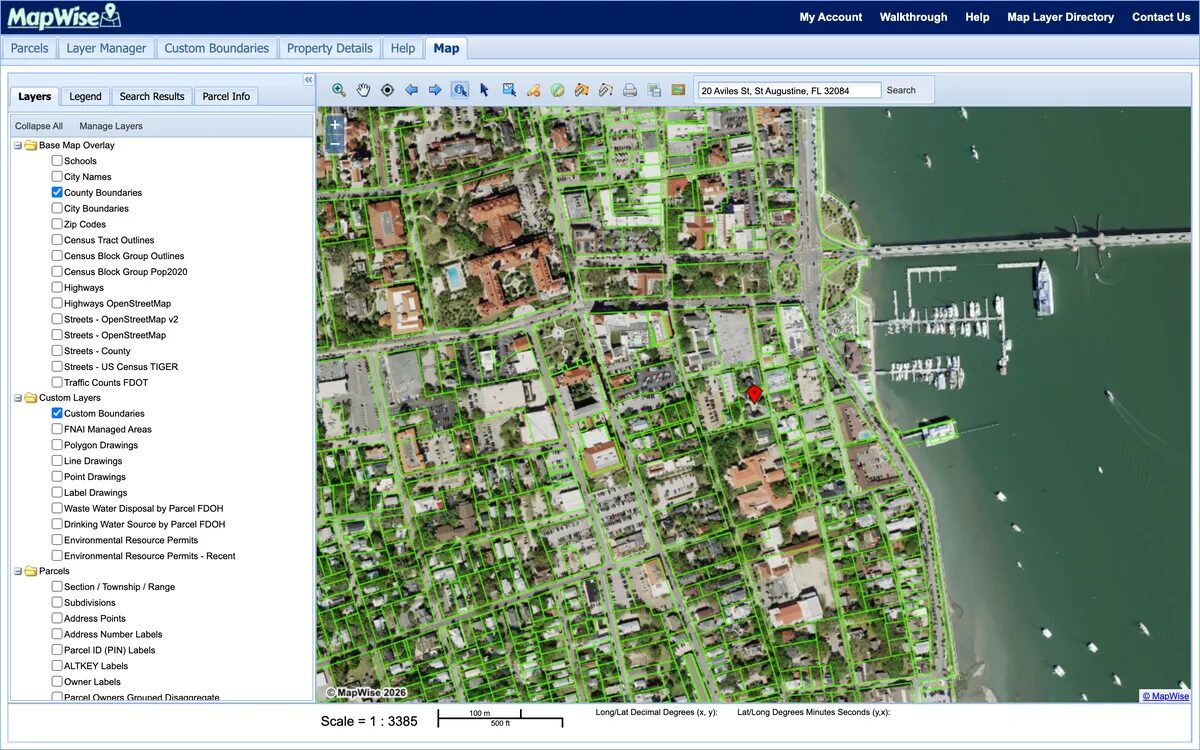This screenshot has height=750, width=1200.
Task: Select the Map tab
Action: [x=446, y=48]
